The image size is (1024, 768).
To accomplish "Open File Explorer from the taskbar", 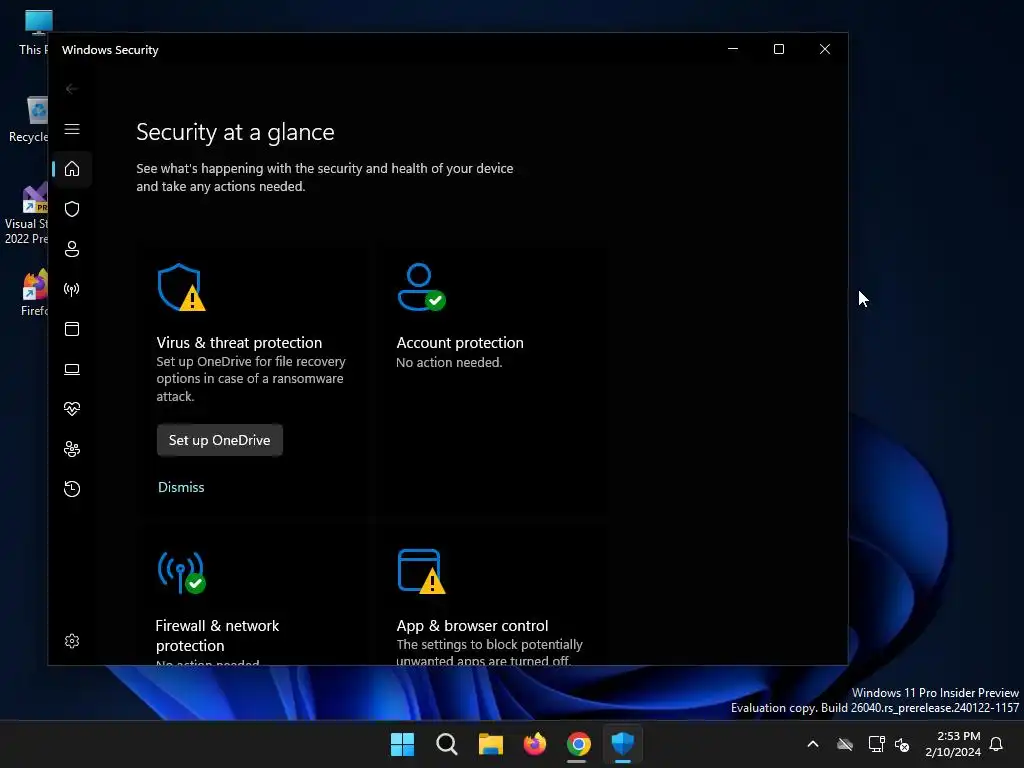I will pos(490,744).
